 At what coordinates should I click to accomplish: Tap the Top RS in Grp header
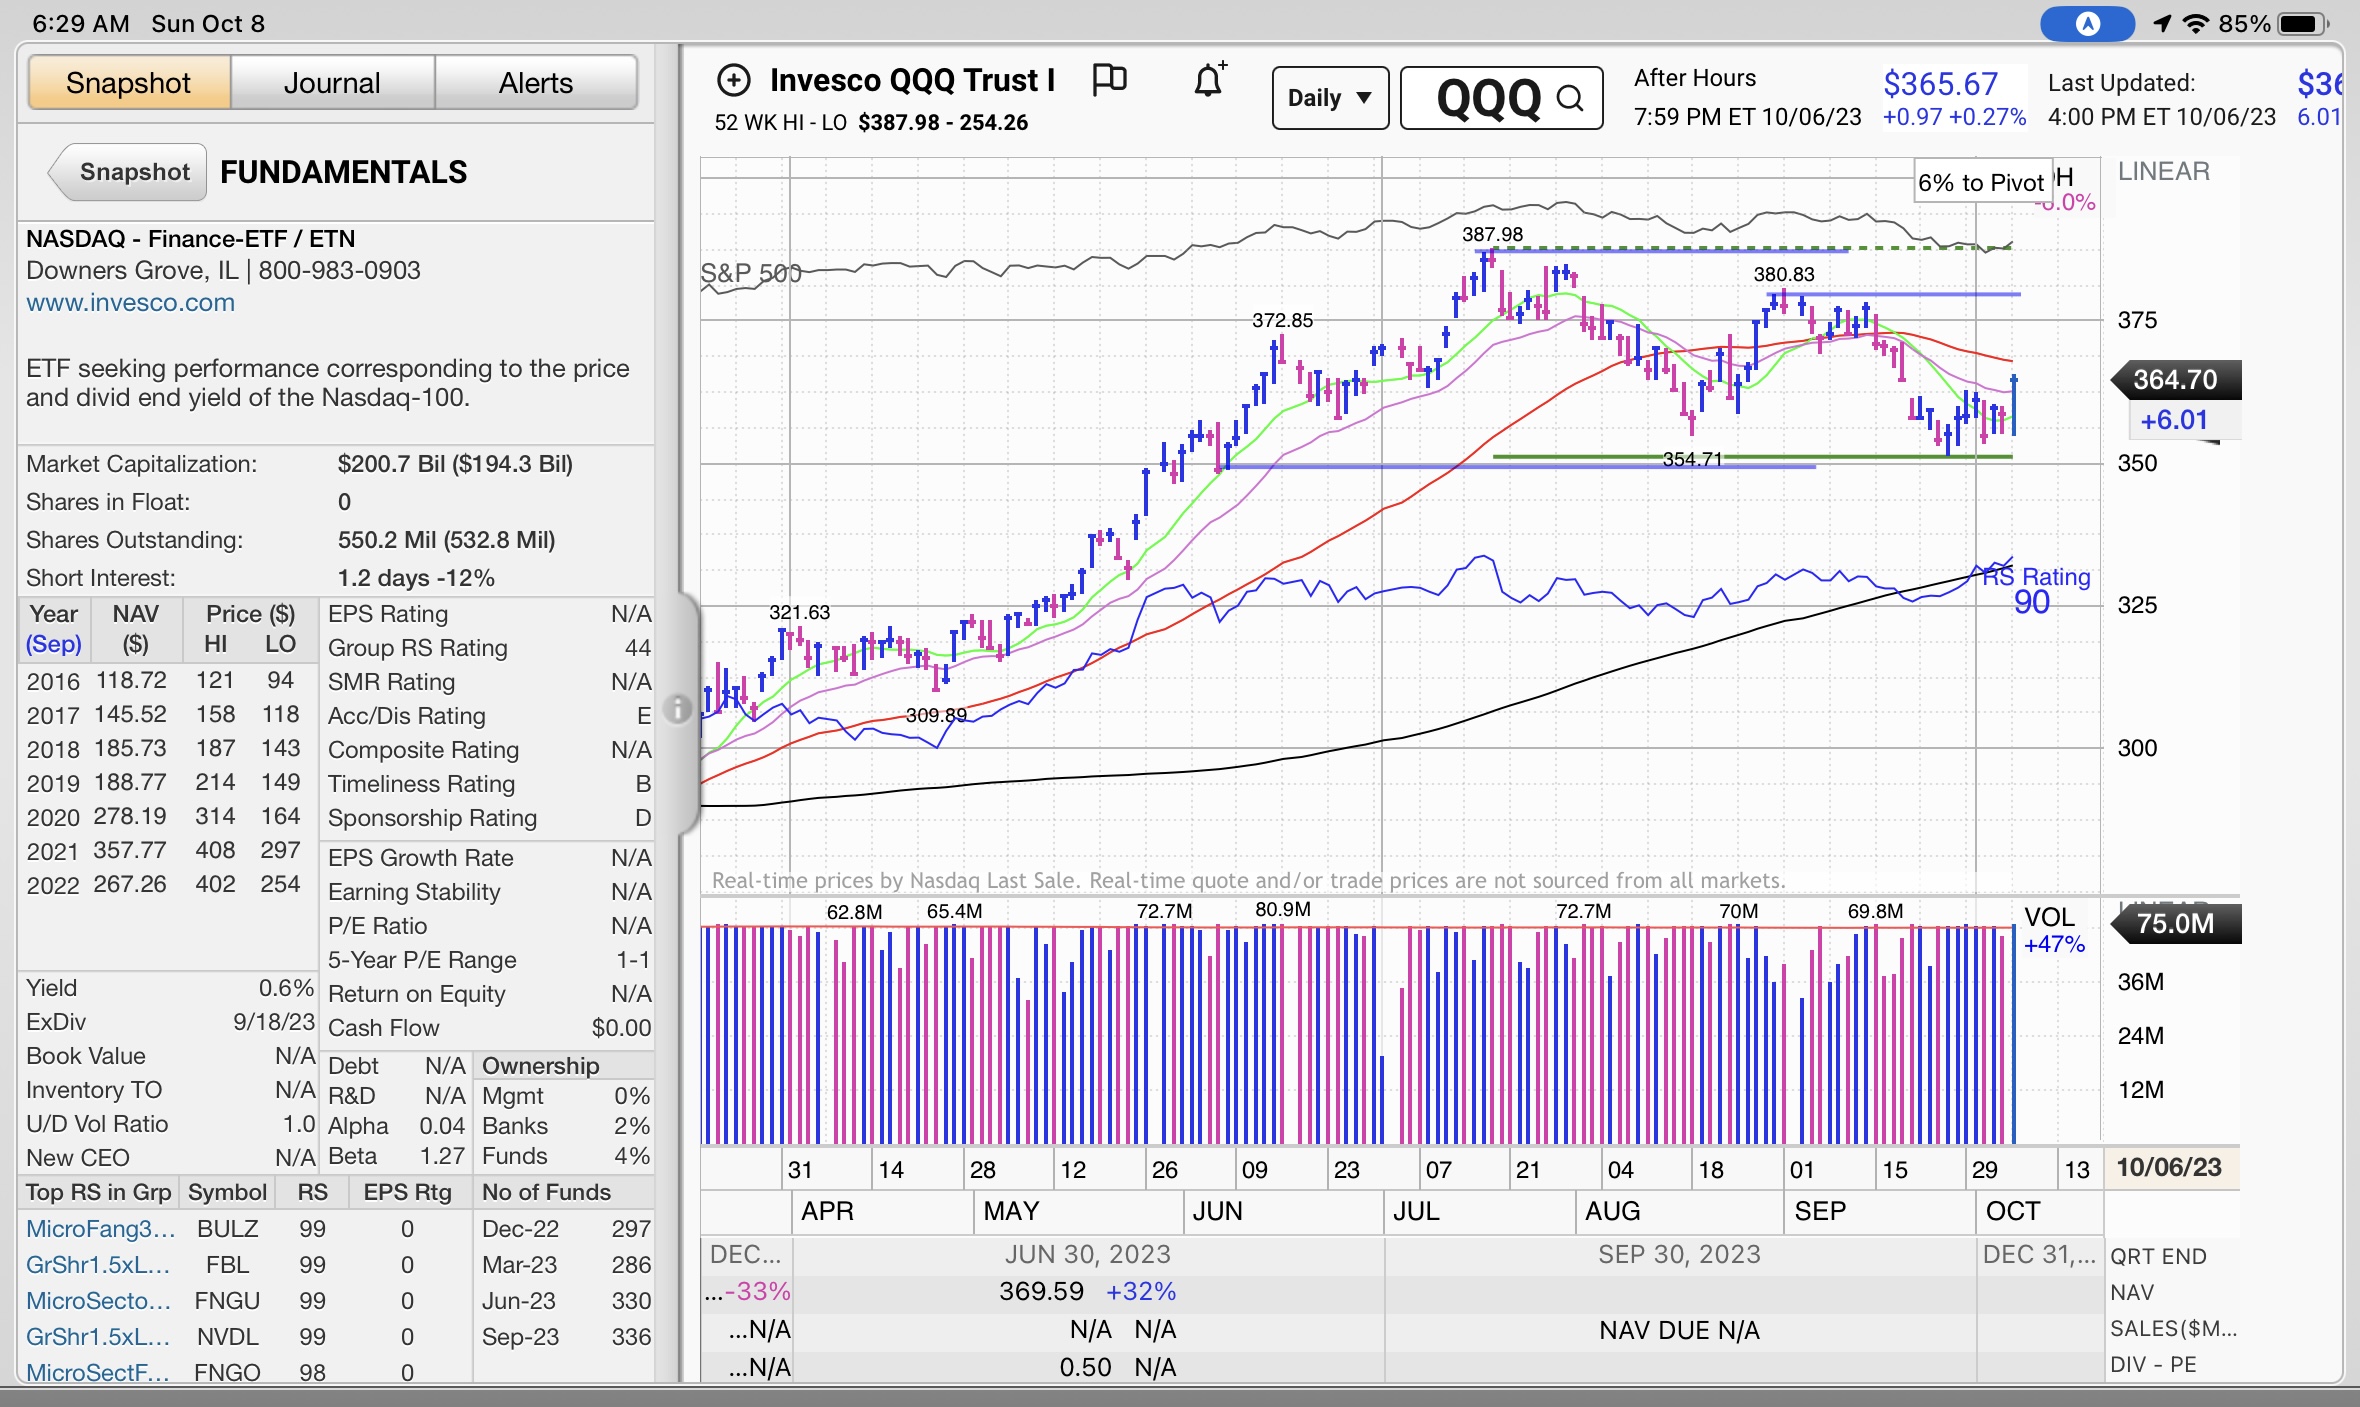(99, 1191)
